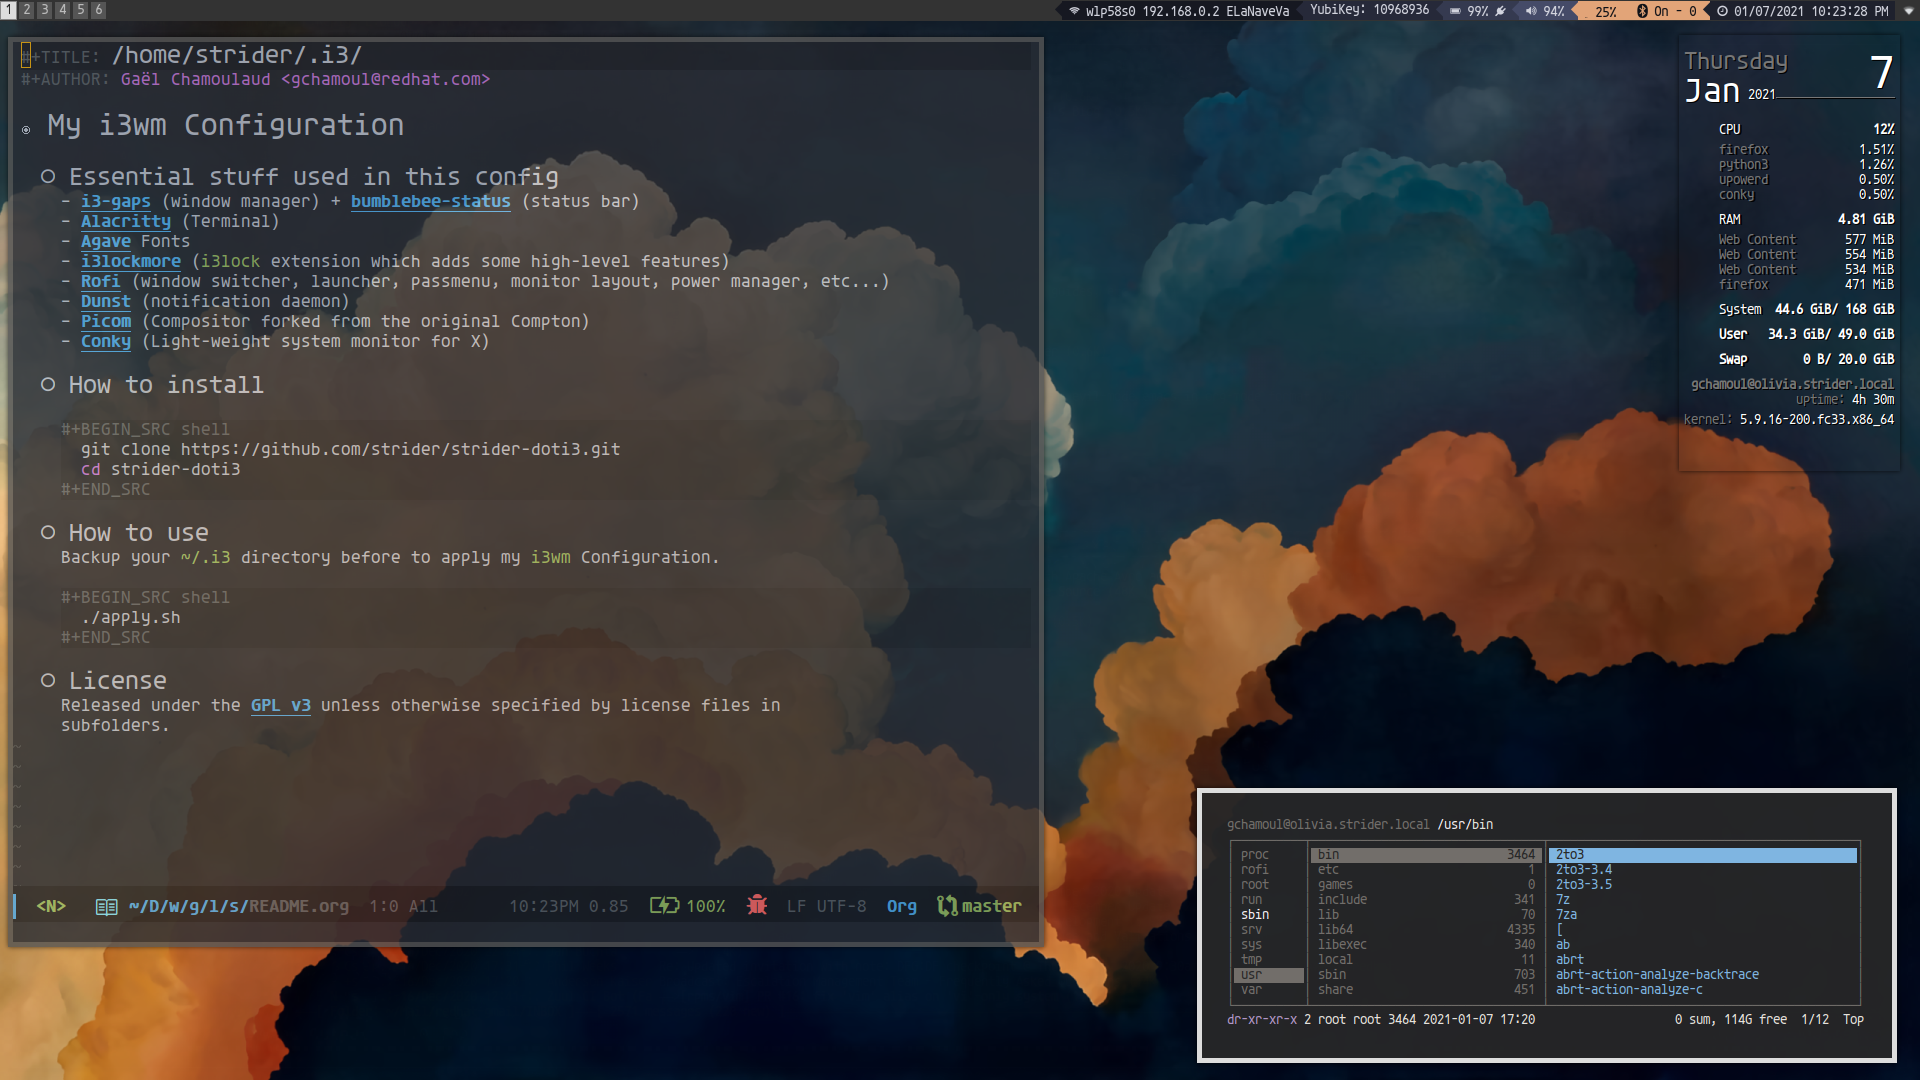Select the 'games' folder in ranger
The image size is (1920, 1080).
1426,885
